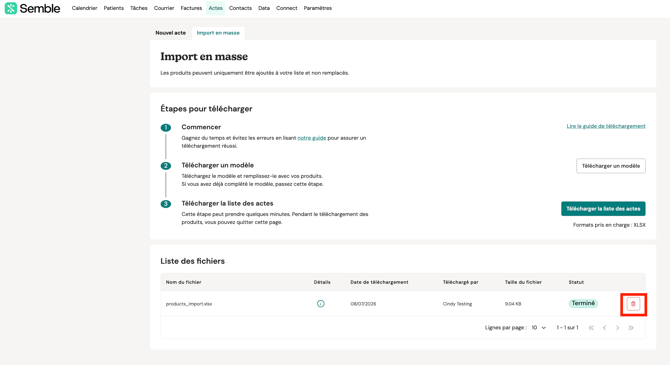Delete the products_import.xlsx file

point(633,304)
